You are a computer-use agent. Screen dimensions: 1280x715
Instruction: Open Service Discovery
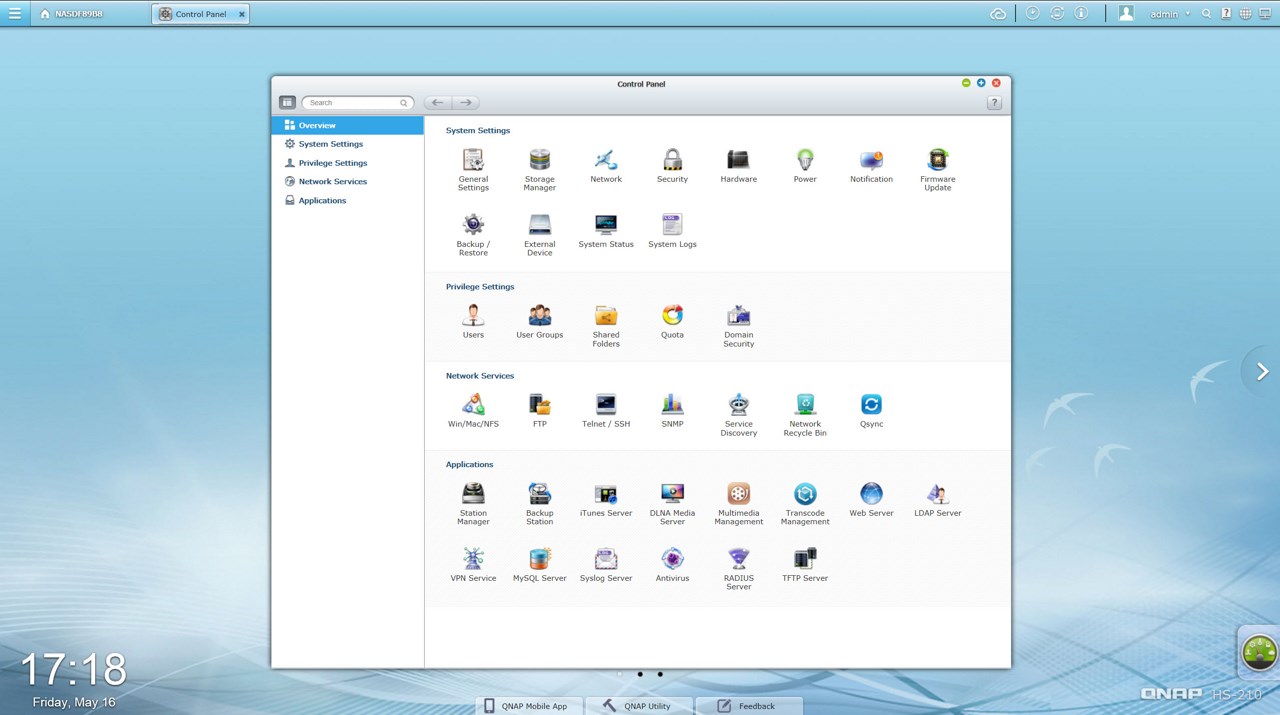(739, 414)
